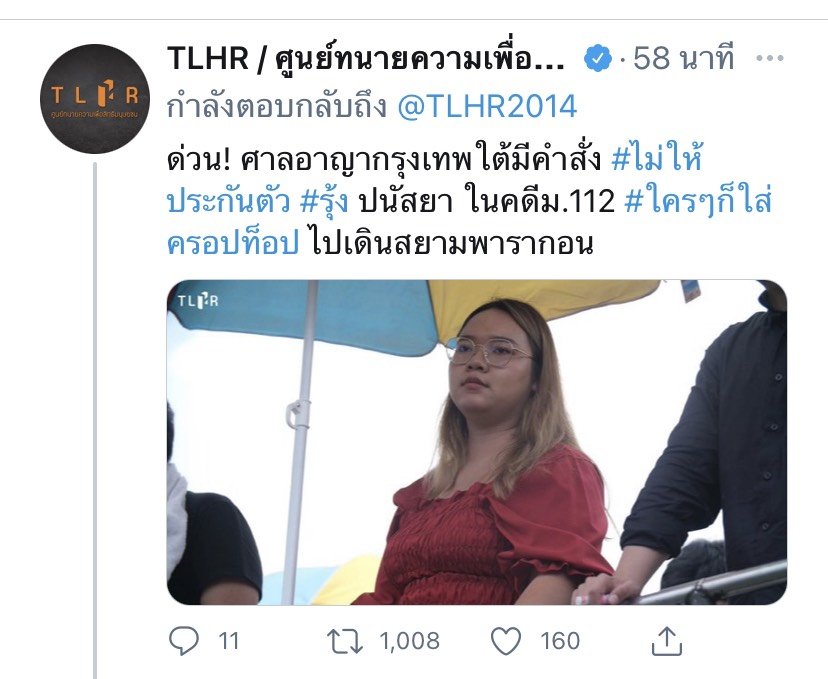Viewport: 828px width, 679px height.
Task: Click the TLHR watermark on the photo
Action: point(198,301)
